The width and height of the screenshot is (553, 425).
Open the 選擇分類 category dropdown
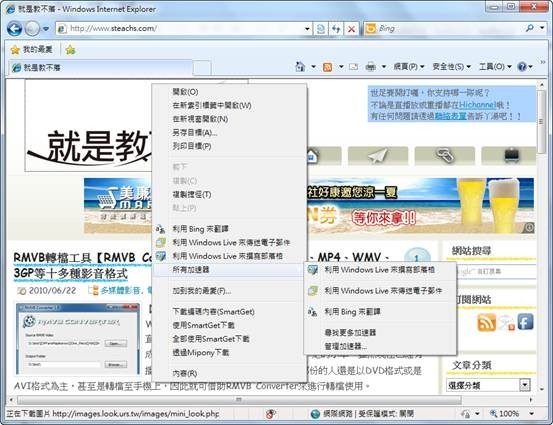click(x=488, y=385)
